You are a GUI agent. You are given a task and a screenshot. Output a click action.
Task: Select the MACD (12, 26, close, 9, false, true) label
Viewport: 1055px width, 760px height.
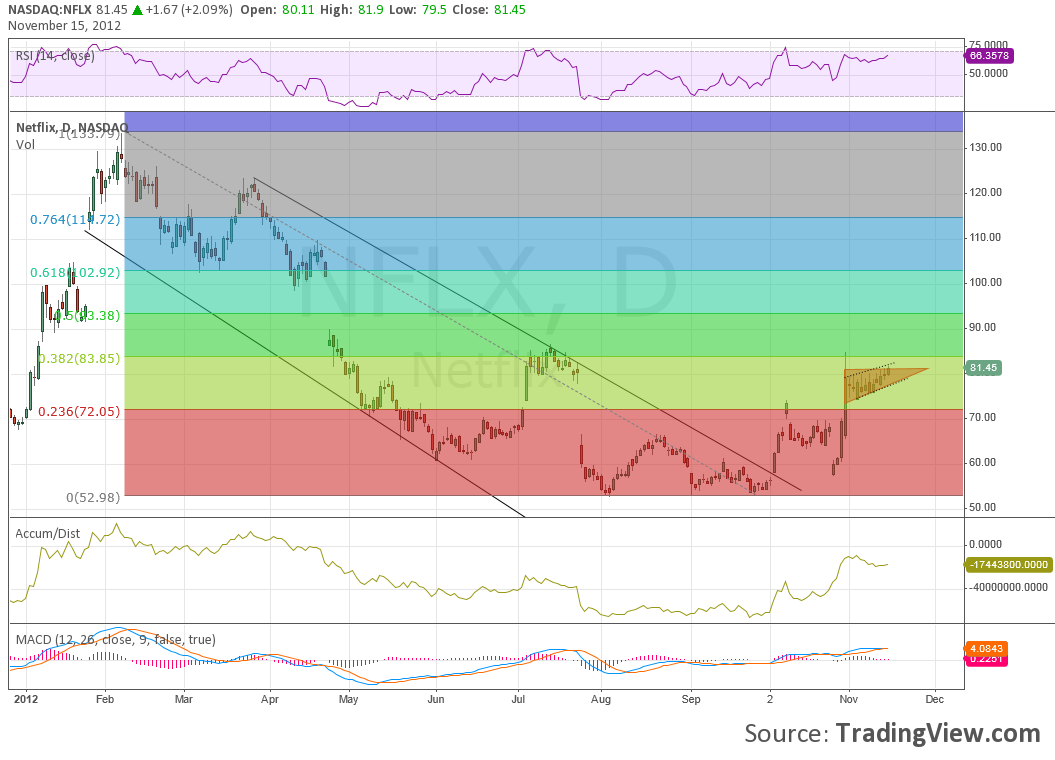(116, 640)
